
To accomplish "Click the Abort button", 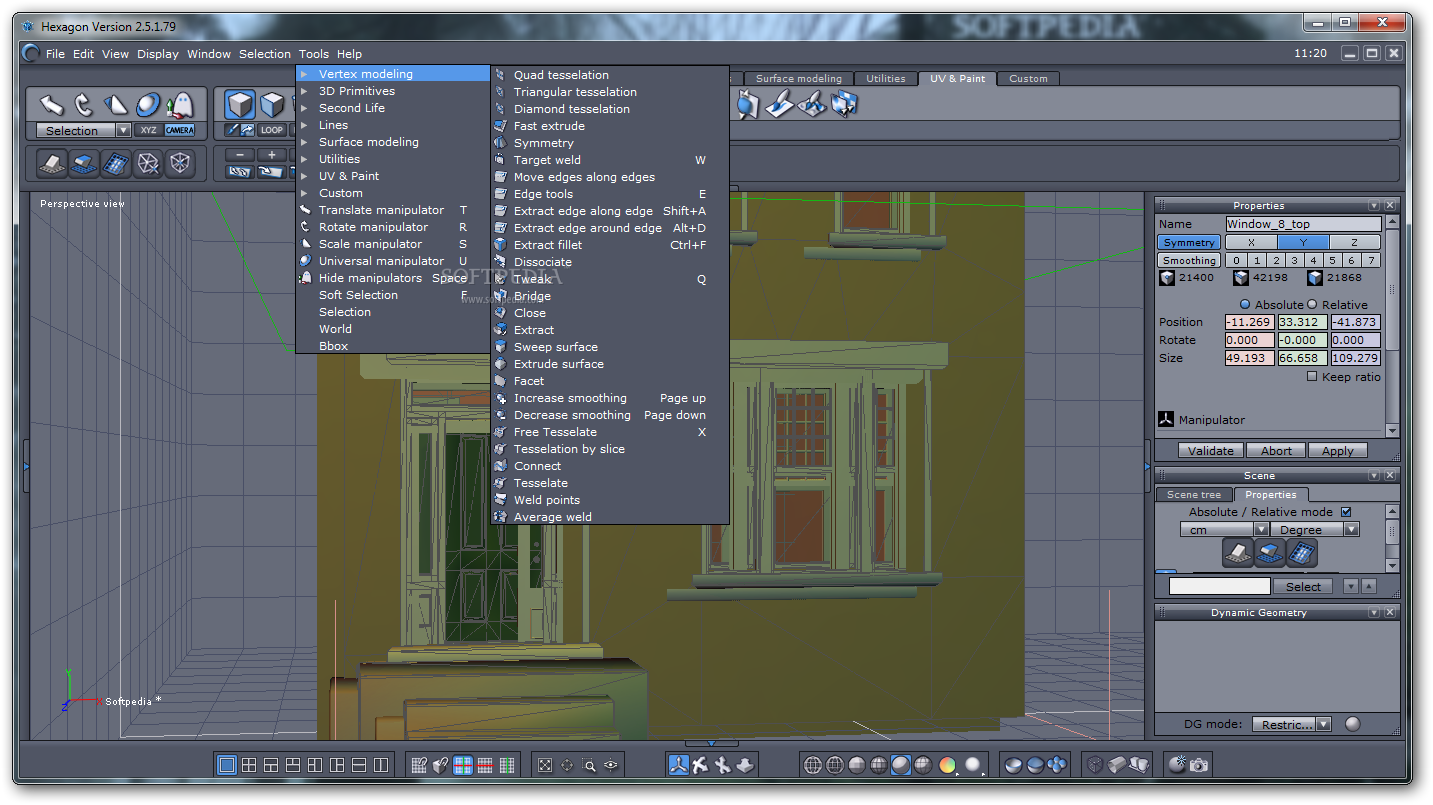I will 1276,451.
